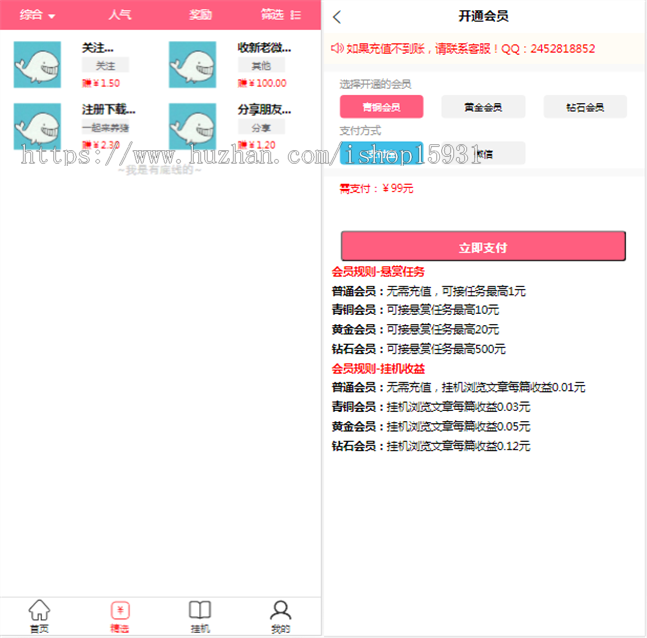Select the 钻石会员 membership option
Image resolution: width=647 pixels, height=638 pixels.
click(x=585, y=107)
